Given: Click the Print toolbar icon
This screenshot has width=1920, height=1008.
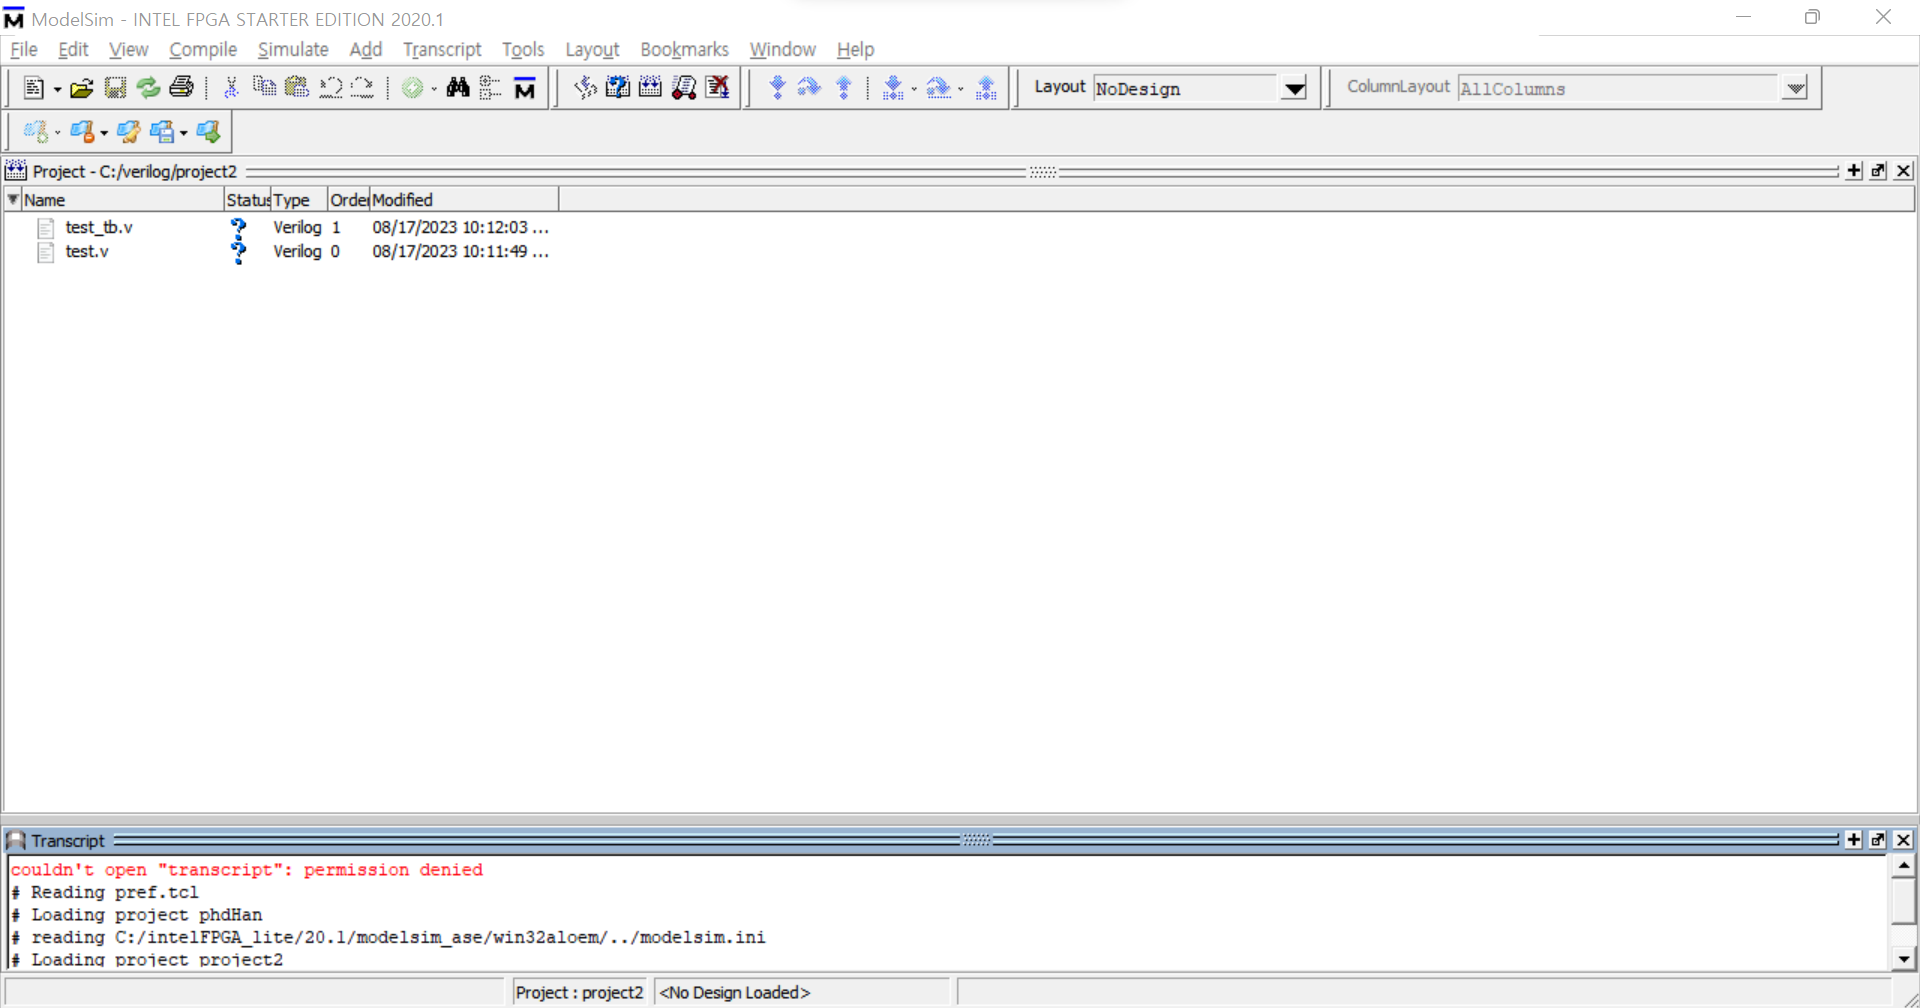Looking at the screenshot, I should click(181, 88).
